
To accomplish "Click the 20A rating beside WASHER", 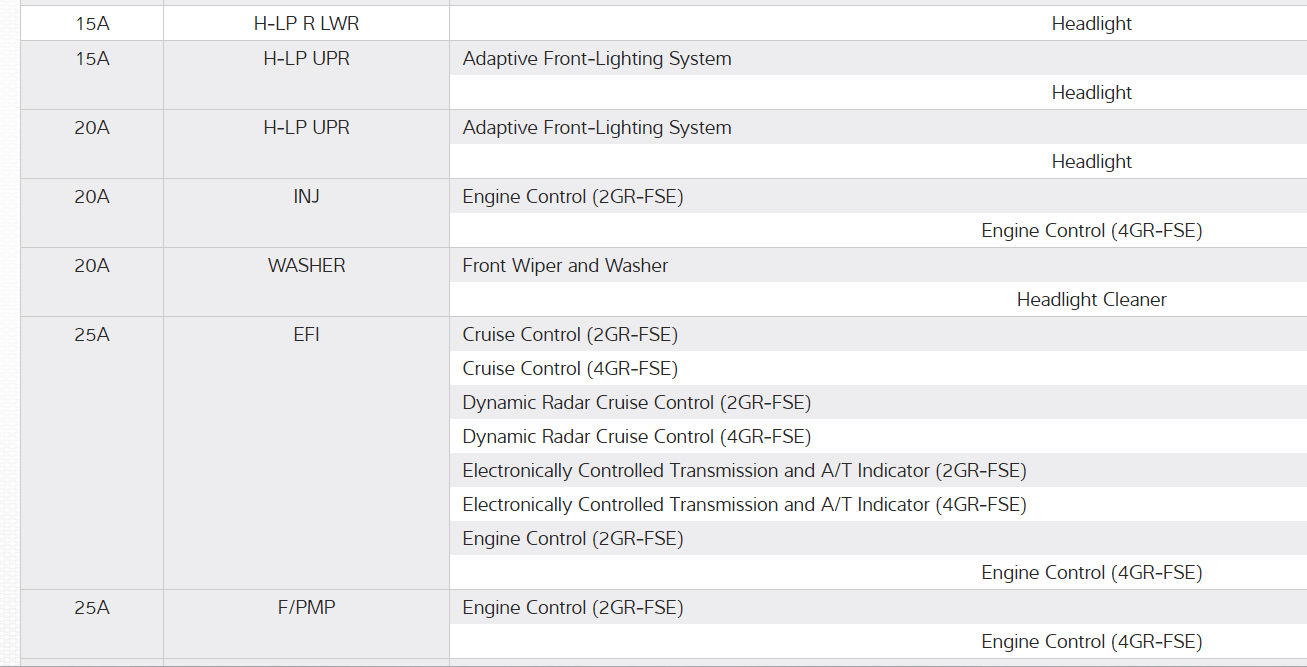I will tap(91, 266).
